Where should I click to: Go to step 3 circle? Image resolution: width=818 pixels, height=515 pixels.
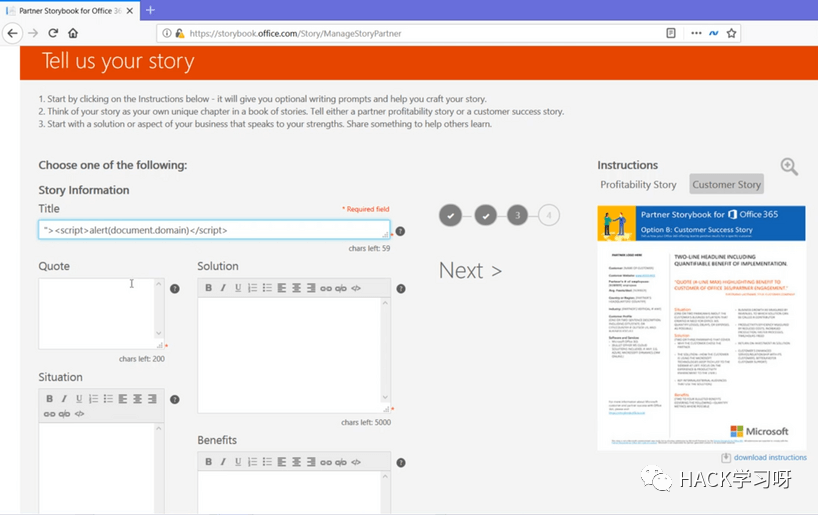click(x=518, y=215)
